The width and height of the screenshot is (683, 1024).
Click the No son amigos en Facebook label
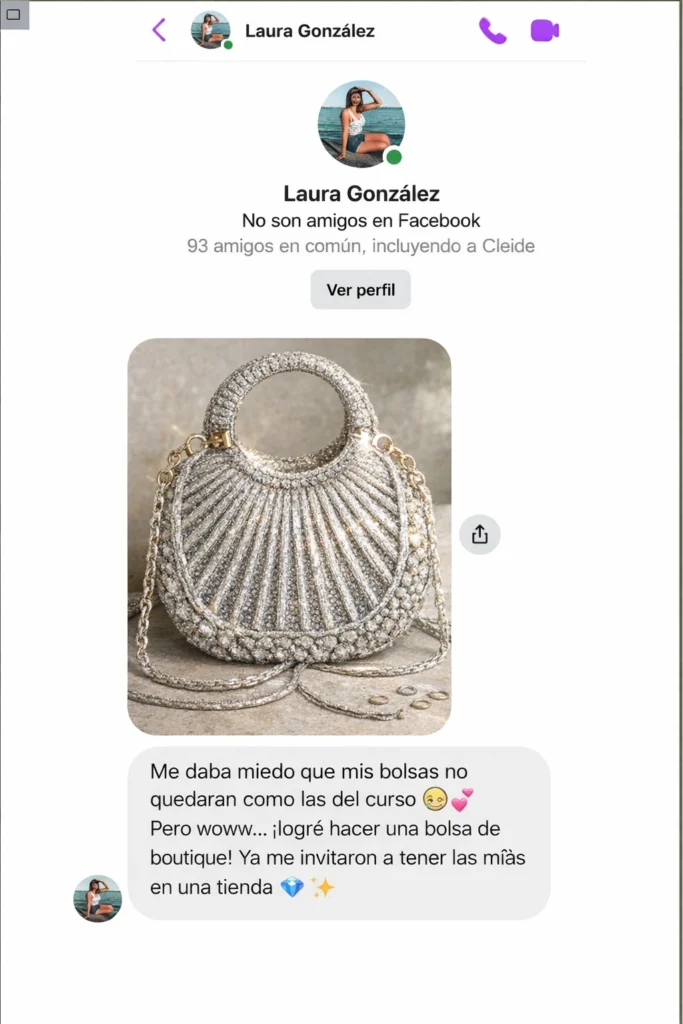(x=360, y=220)
